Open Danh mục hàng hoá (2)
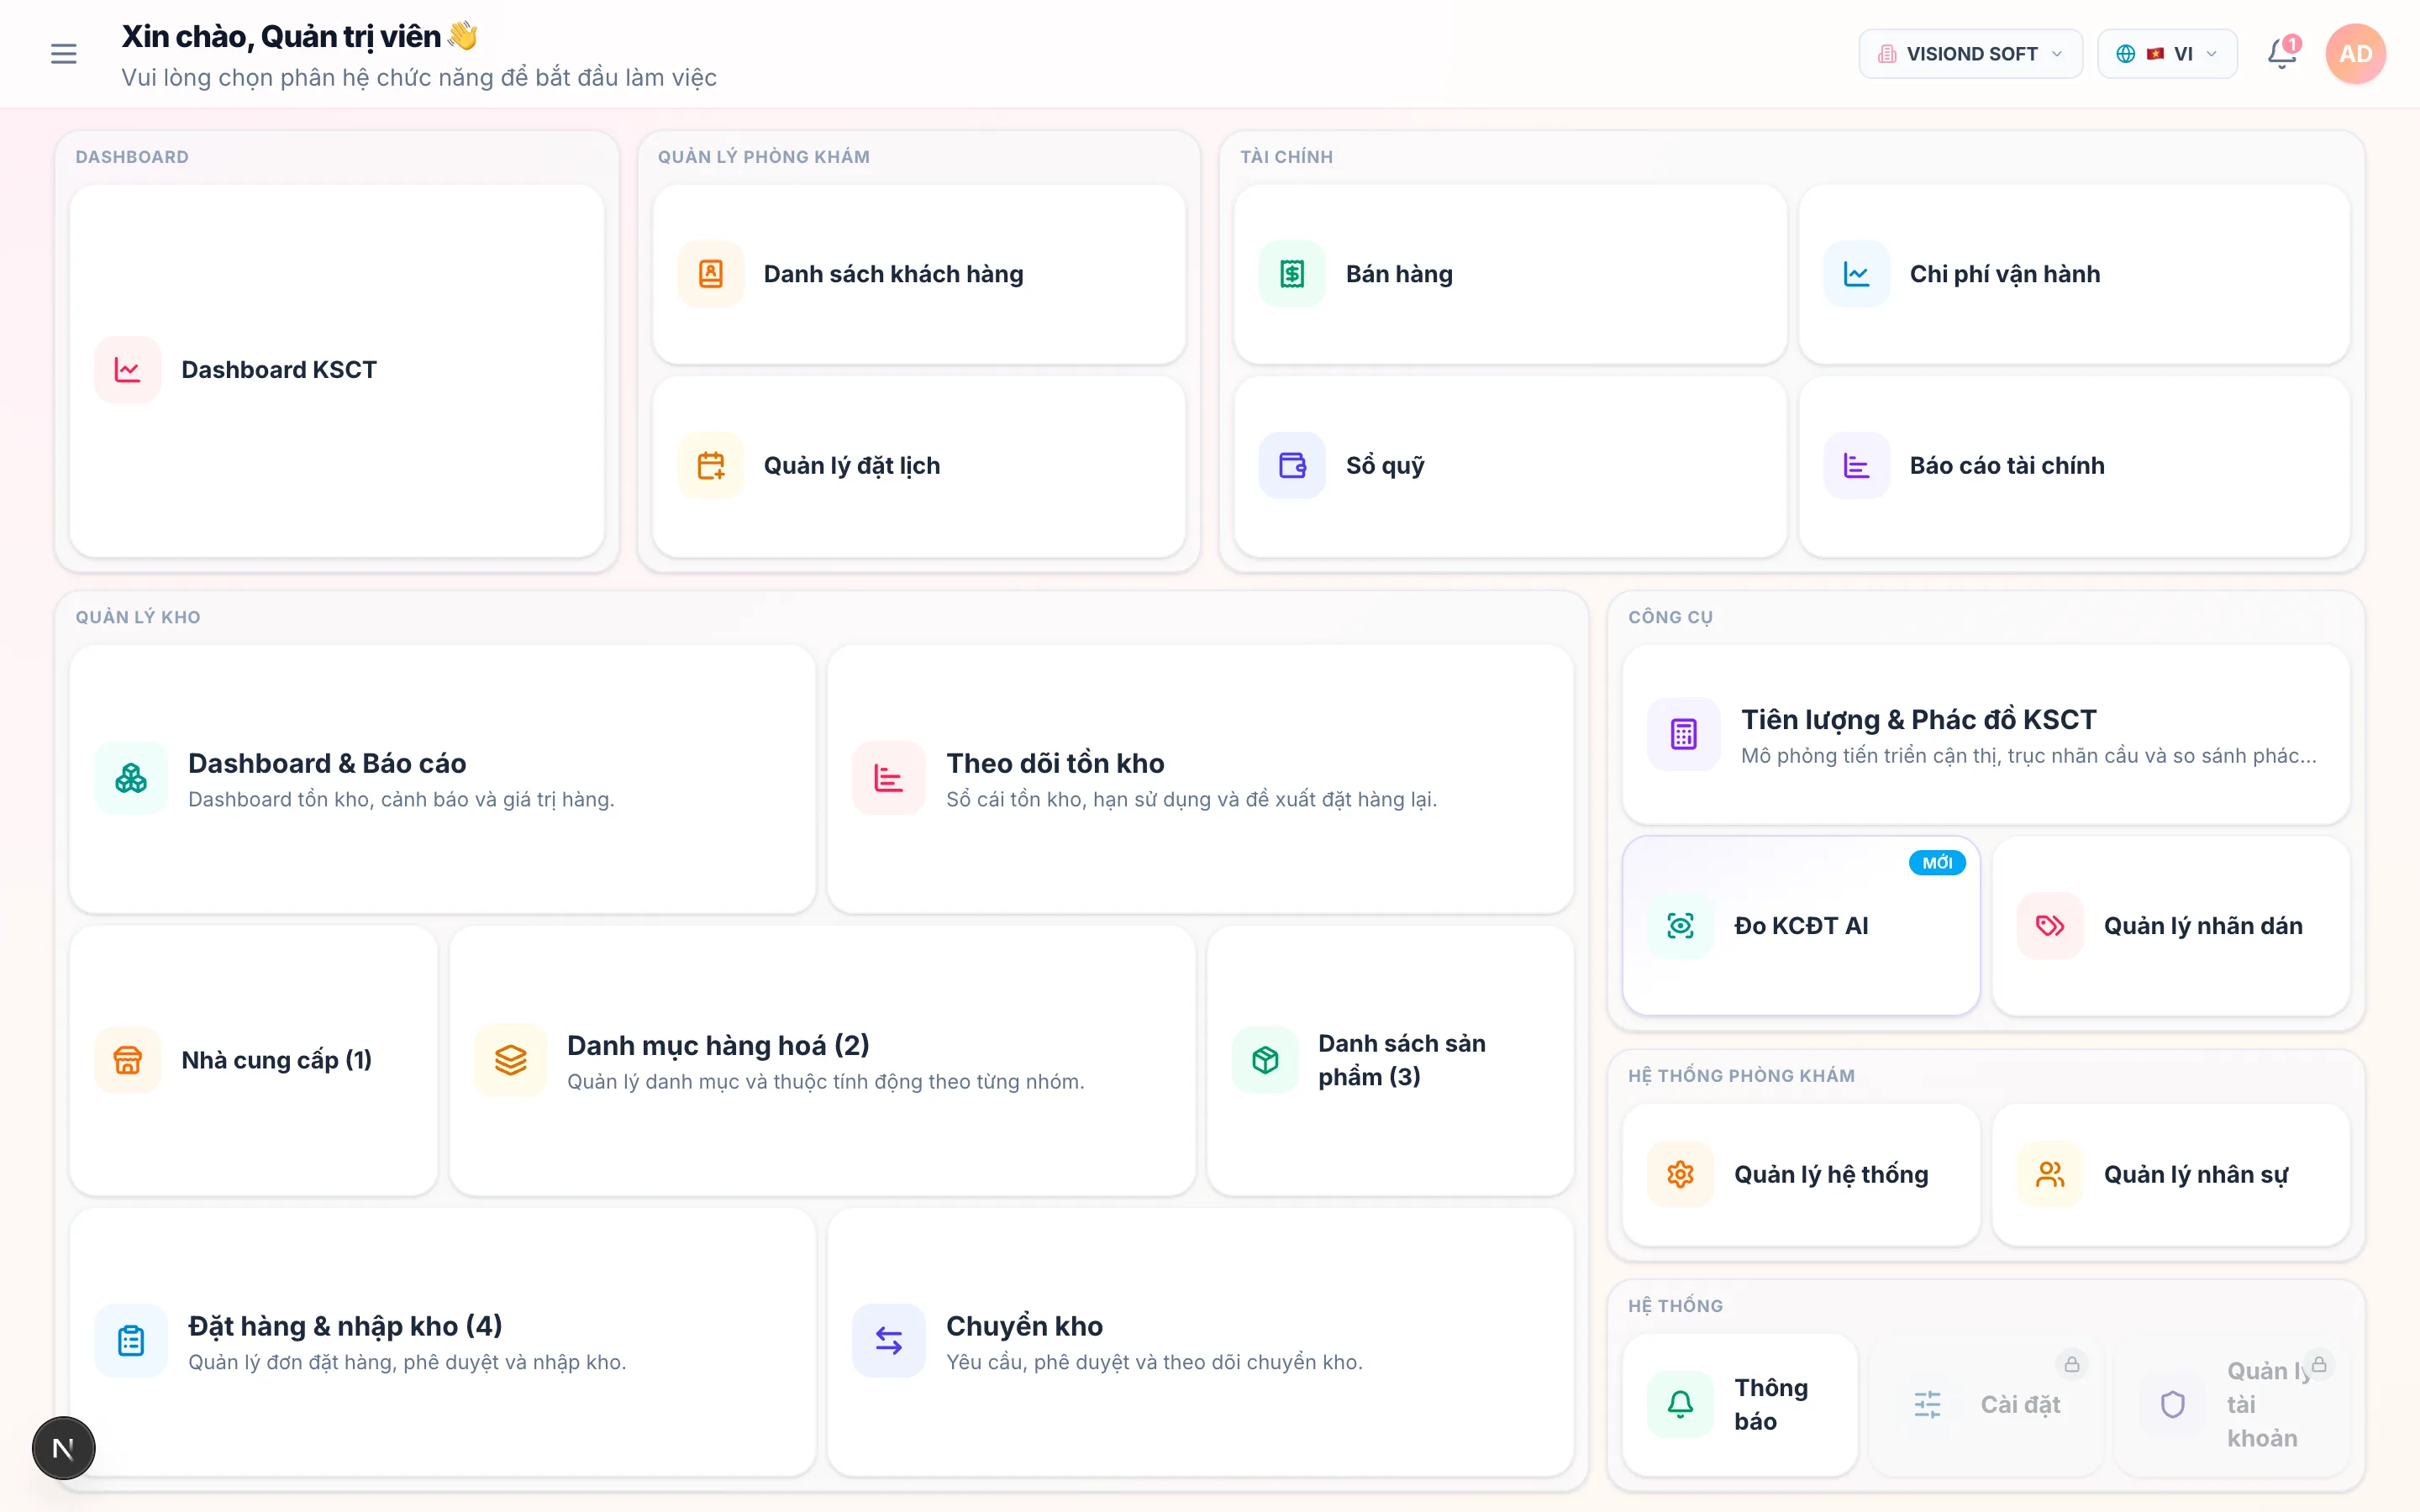2420x1512 pixels. click(822, 1060)
